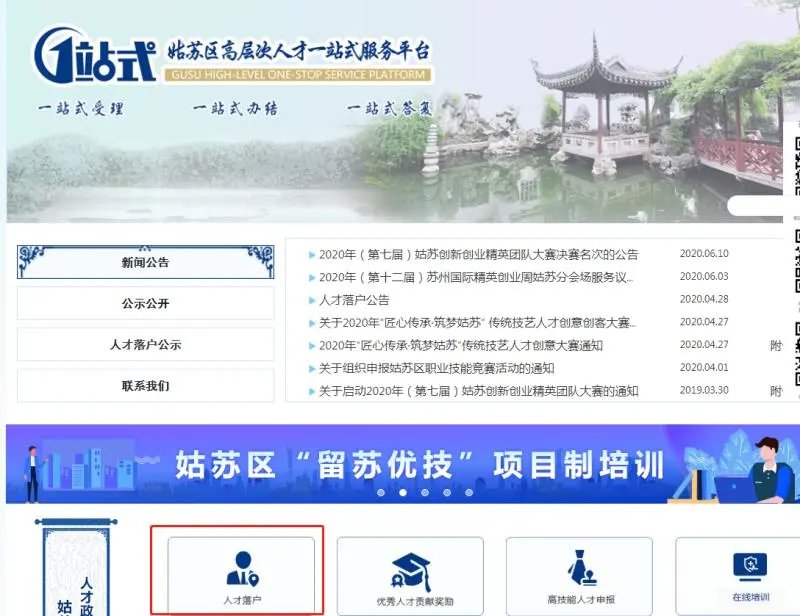Switch to the 公示公开 tab

pos(145,303)
